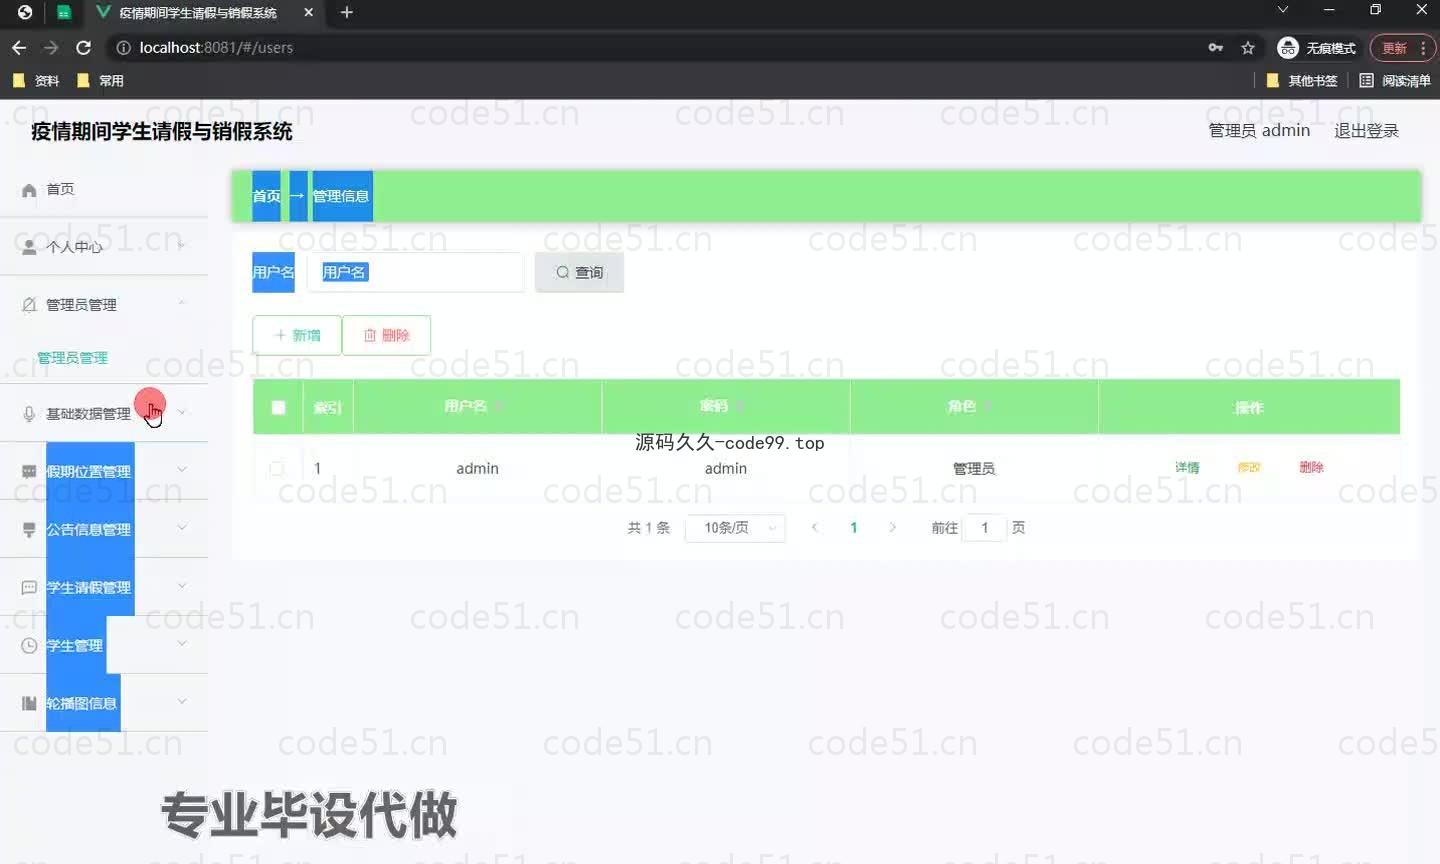Collapse the 管理员管理 menu chevron

(x=182, y=302)
